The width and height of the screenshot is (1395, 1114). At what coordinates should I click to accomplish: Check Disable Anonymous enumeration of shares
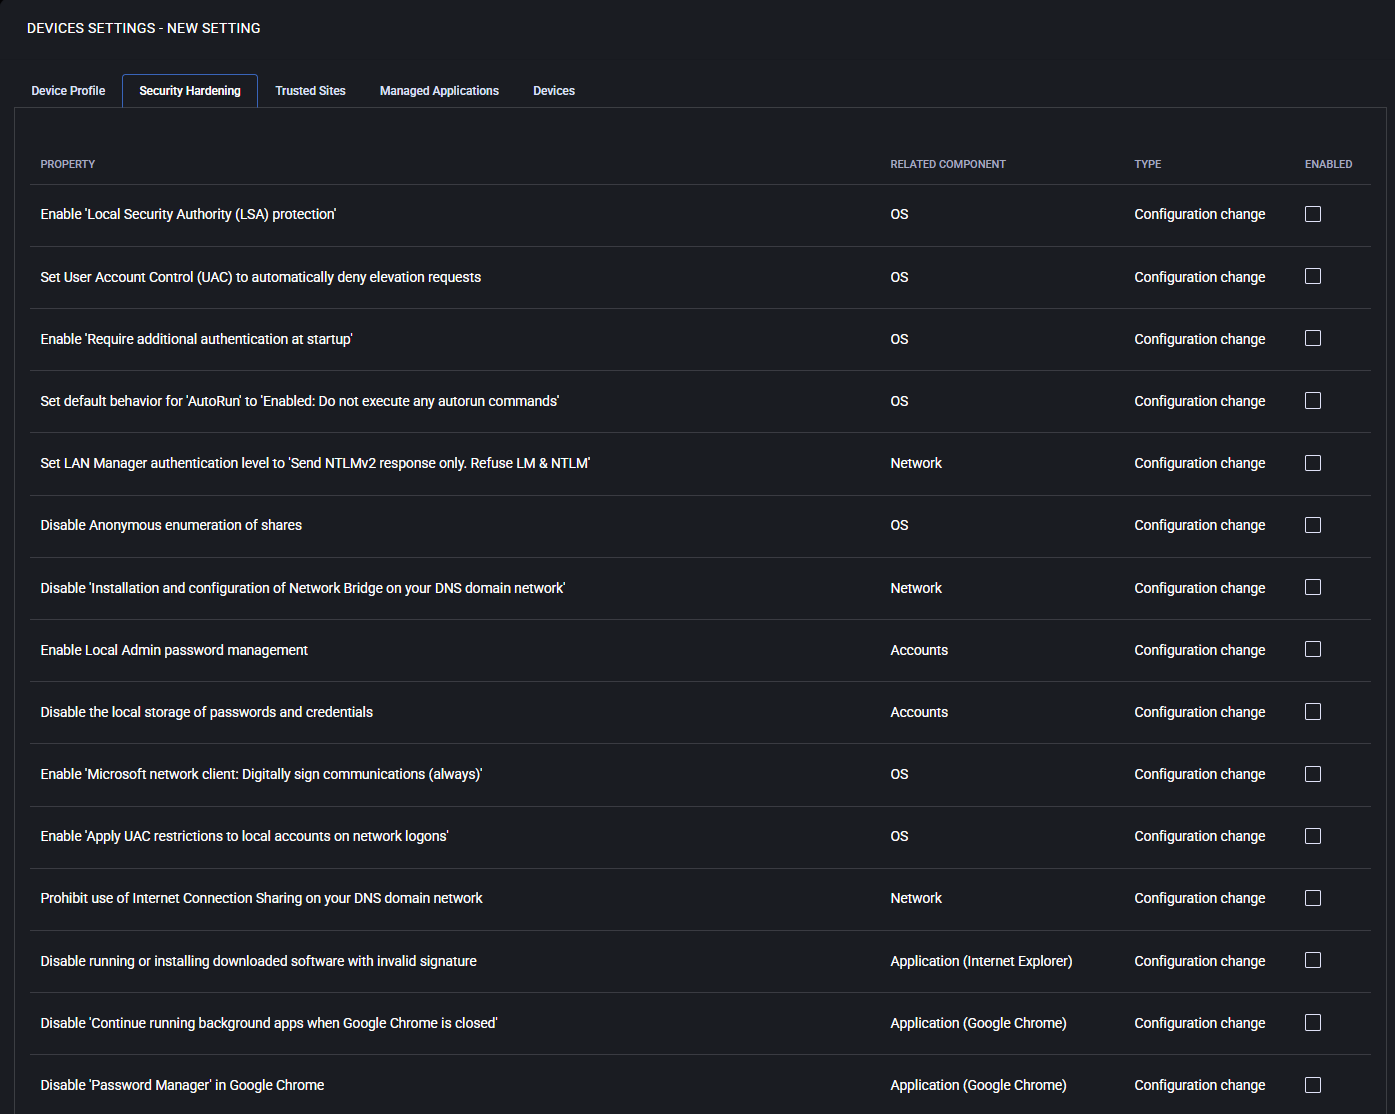1313,525
